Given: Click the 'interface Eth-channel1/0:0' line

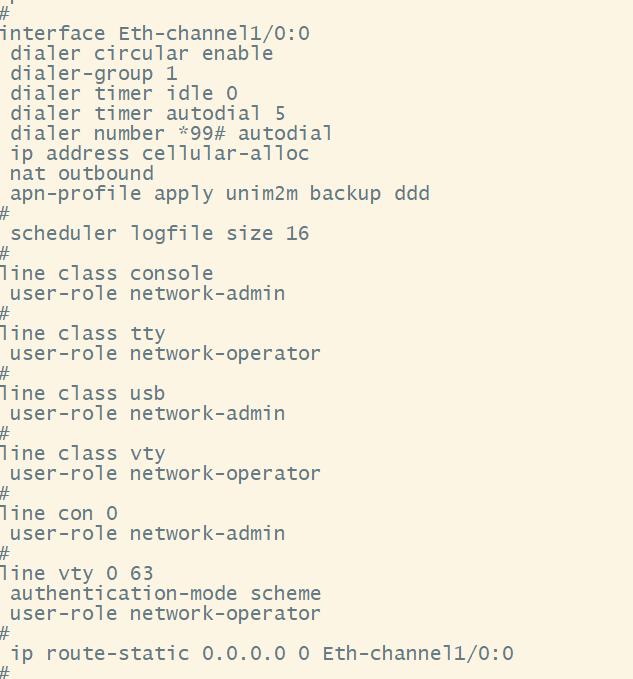Looking at the screenshot, I should (x=155, y=34).
